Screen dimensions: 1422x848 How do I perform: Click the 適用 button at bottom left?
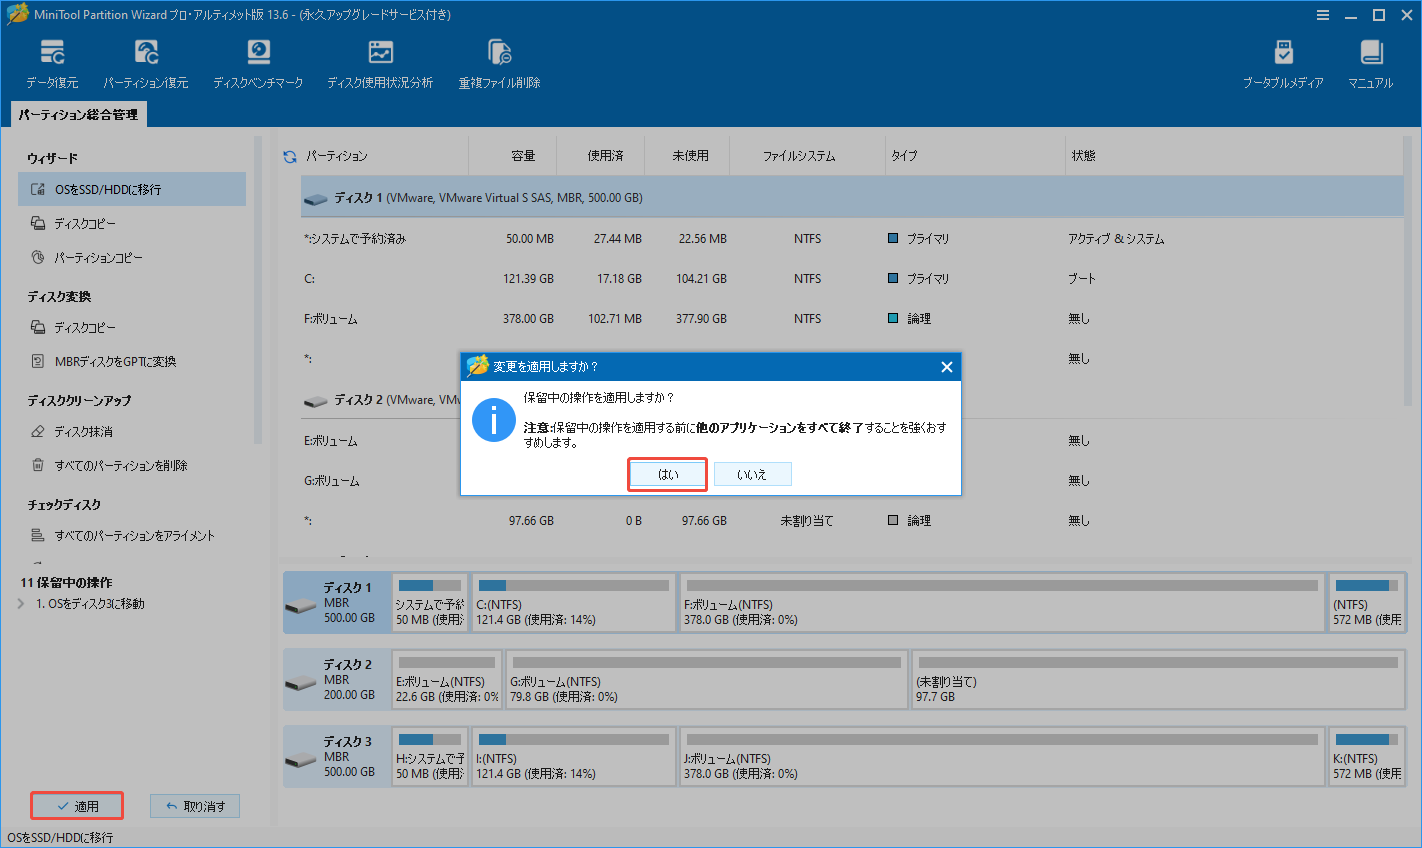coord(76,805)
